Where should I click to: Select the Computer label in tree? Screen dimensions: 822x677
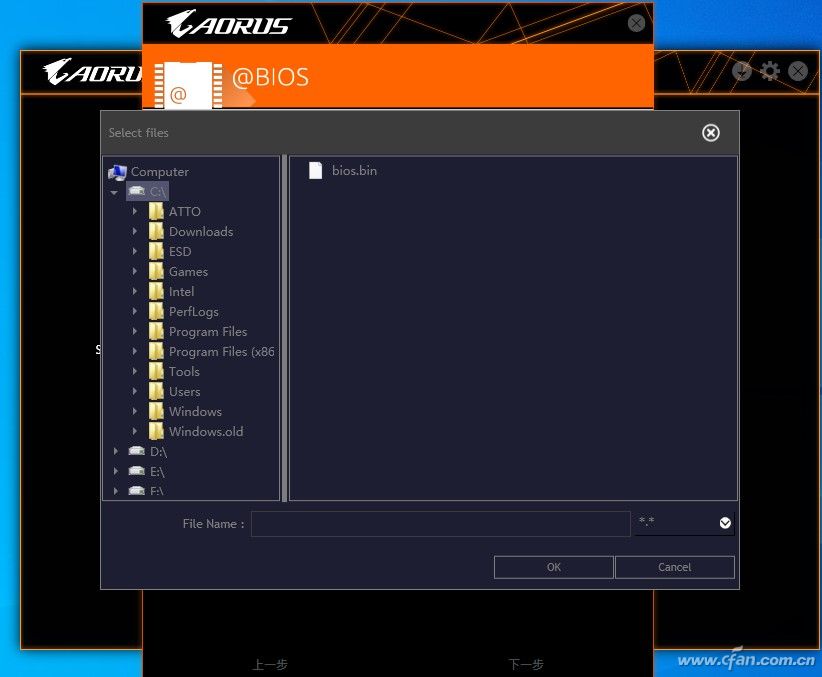pyautogui.click(x=160, y=171)
